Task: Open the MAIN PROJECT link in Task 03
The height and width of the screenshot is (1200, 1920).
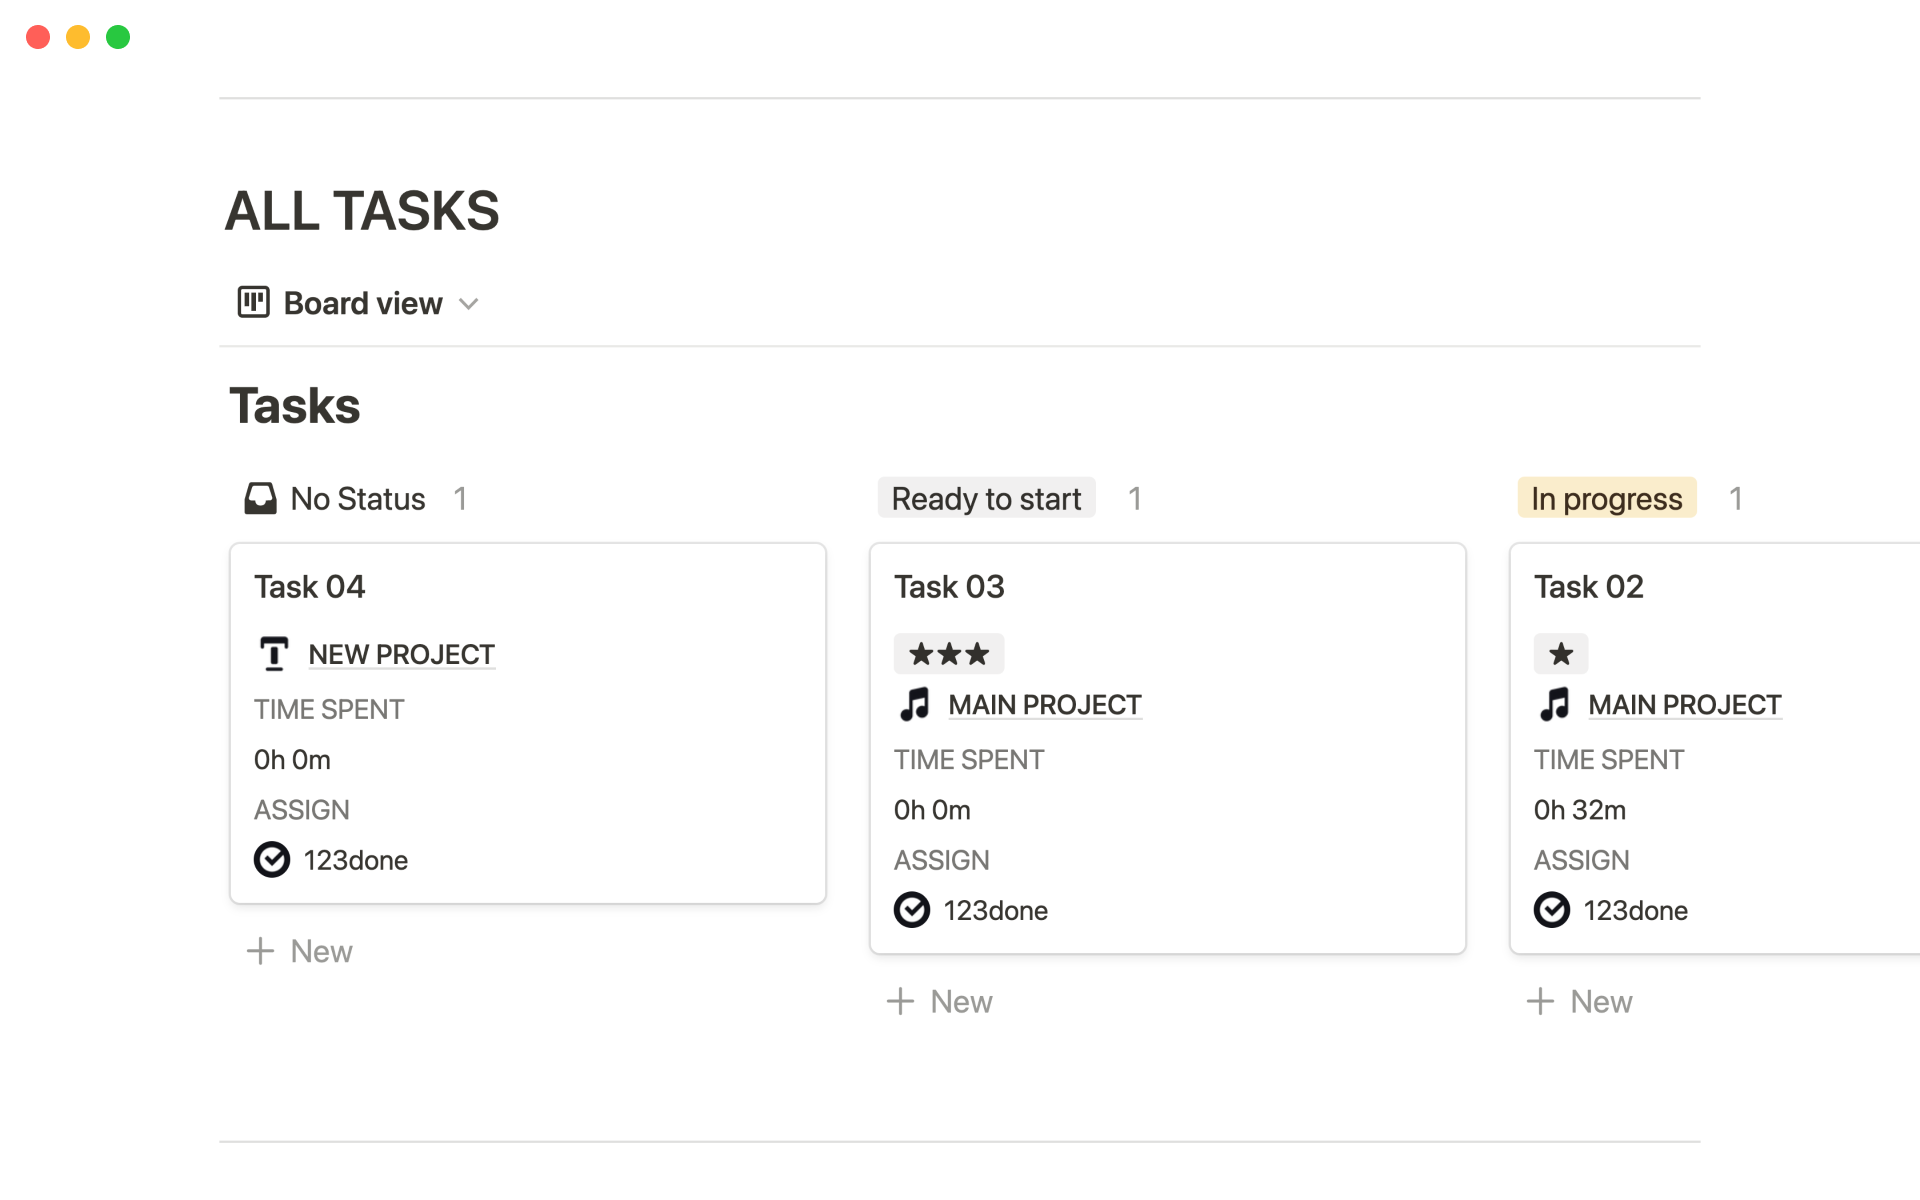Action: [x=1044, y=705]
